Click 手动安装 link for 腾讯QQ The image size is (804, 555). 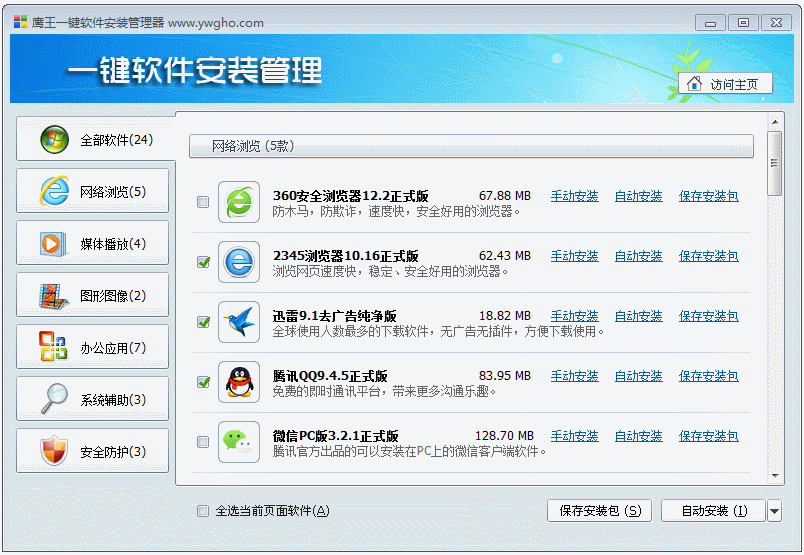pyautogui.click(x=574, y=376)
